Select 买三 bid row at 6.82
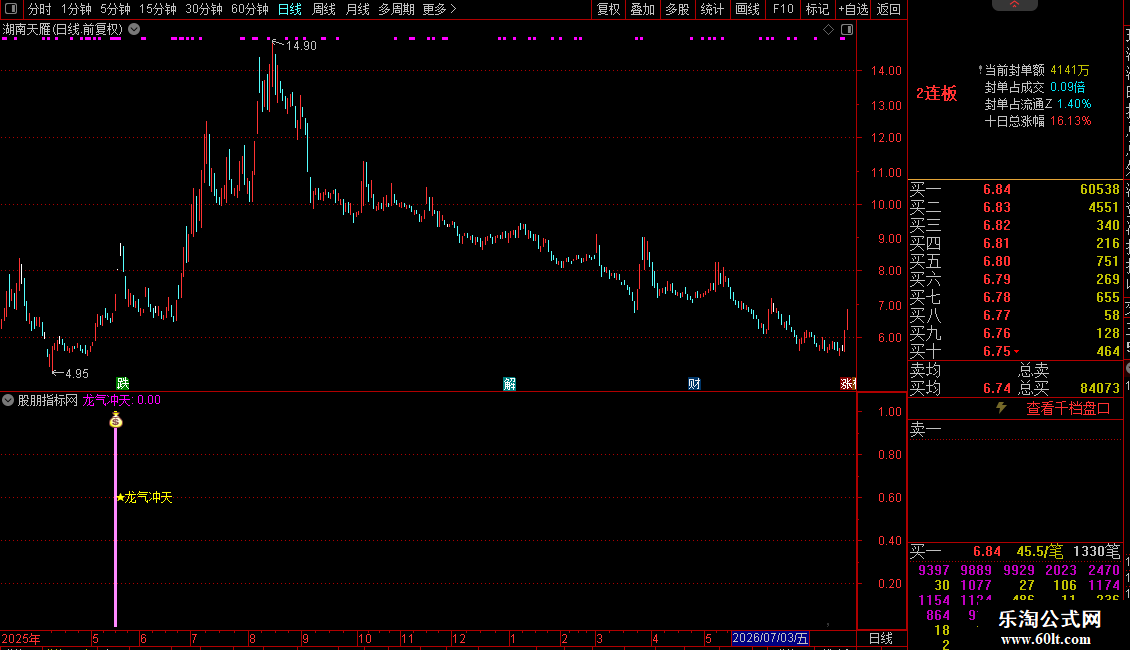Viewport: 1130px width, 650px height. click(1015, 226)
